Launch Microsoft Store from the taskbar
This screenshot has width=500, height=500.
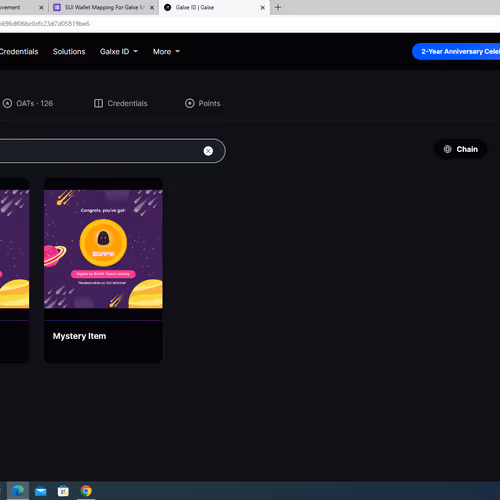pos(63,491)
